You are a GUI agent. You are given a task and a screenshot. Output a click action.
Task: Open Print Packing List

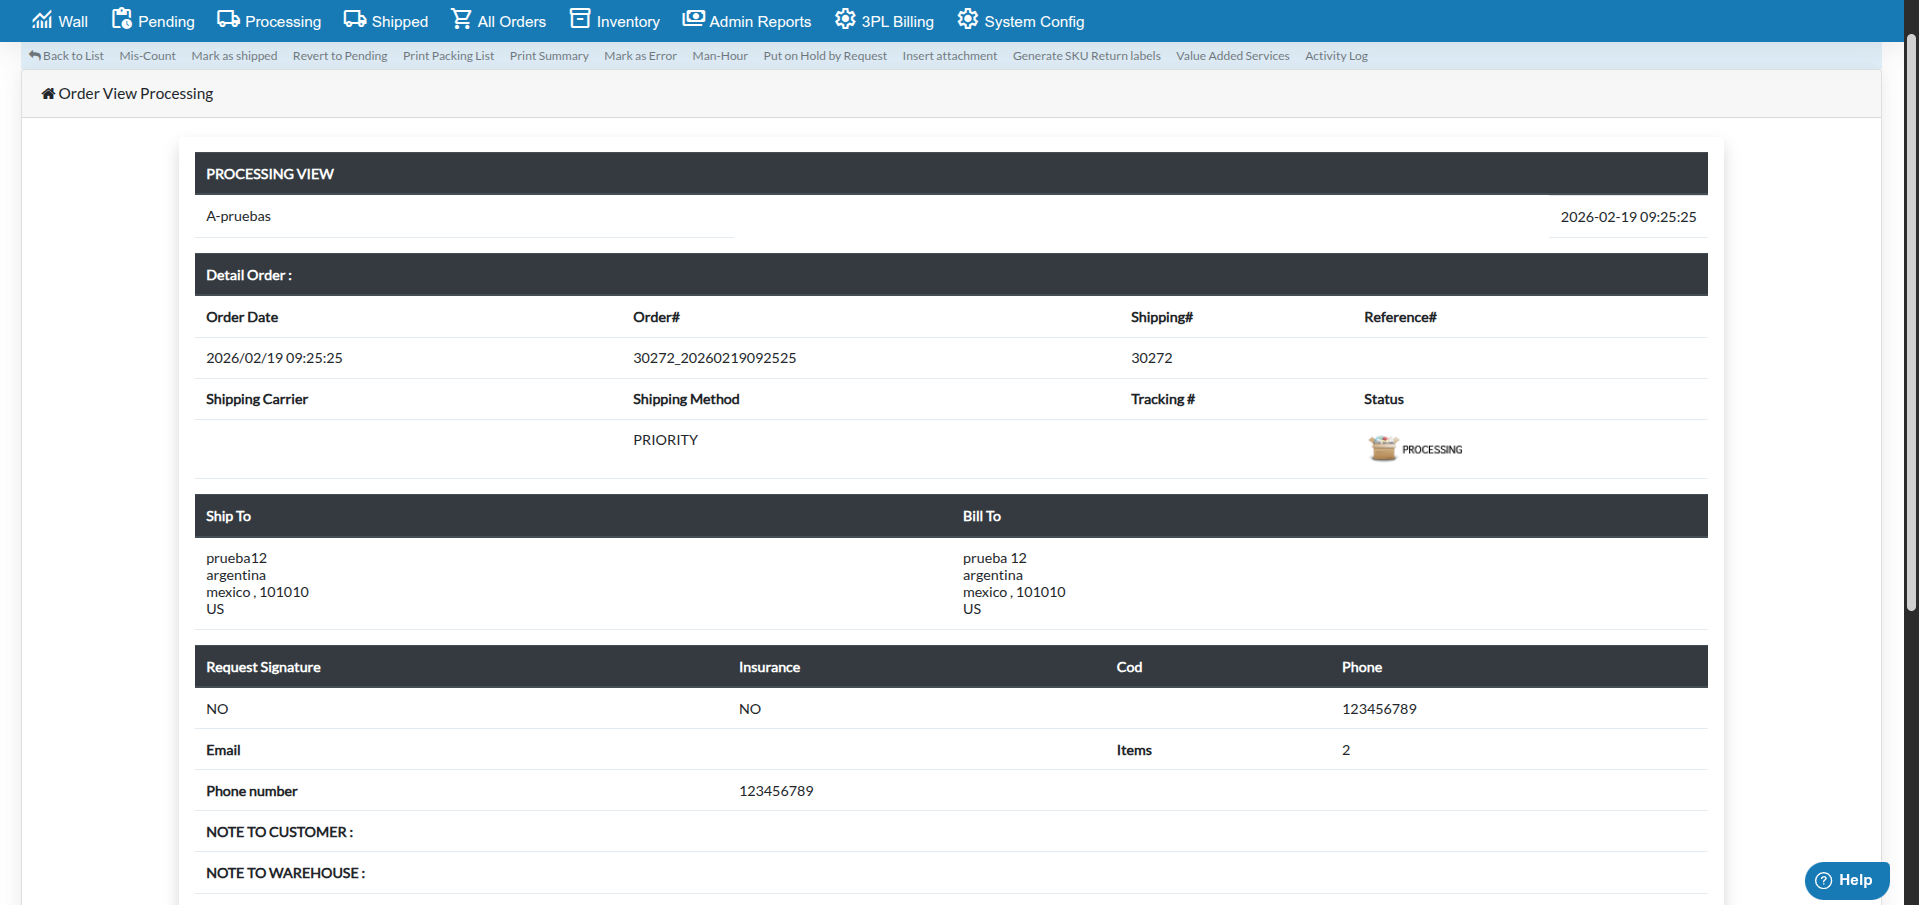pos(448,55)
